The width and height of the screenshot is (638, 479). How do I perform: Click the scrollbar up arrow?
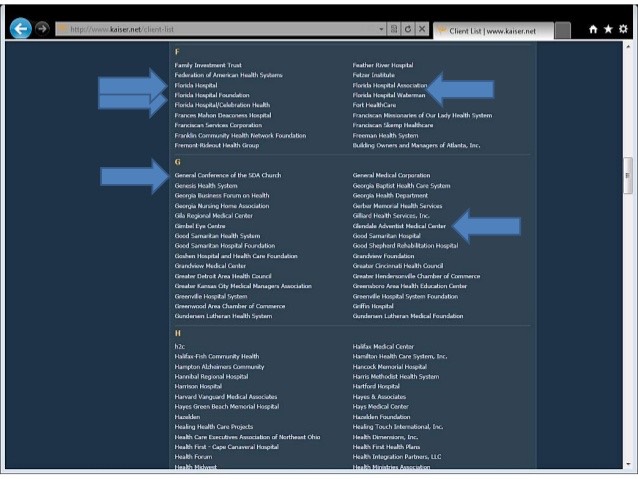[629, 47]
